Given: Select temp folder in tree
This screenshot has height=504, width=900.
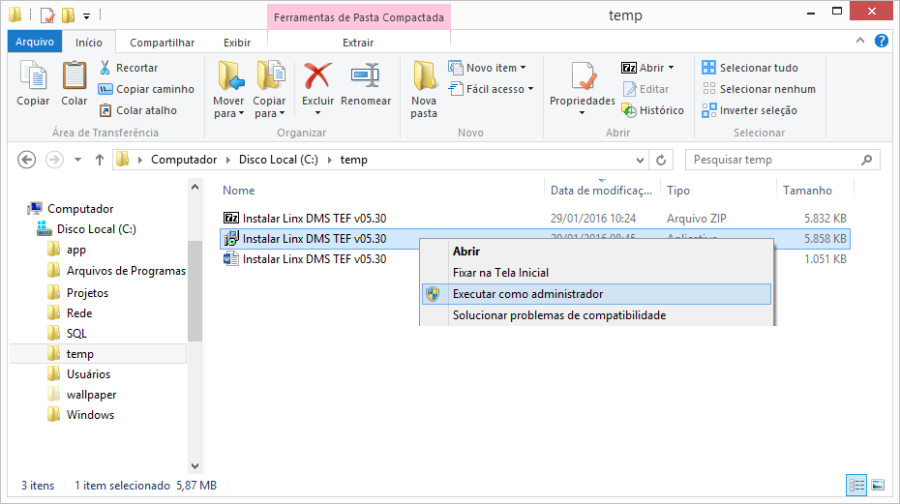Looking at the screenshot, I should tap(98, 354).
